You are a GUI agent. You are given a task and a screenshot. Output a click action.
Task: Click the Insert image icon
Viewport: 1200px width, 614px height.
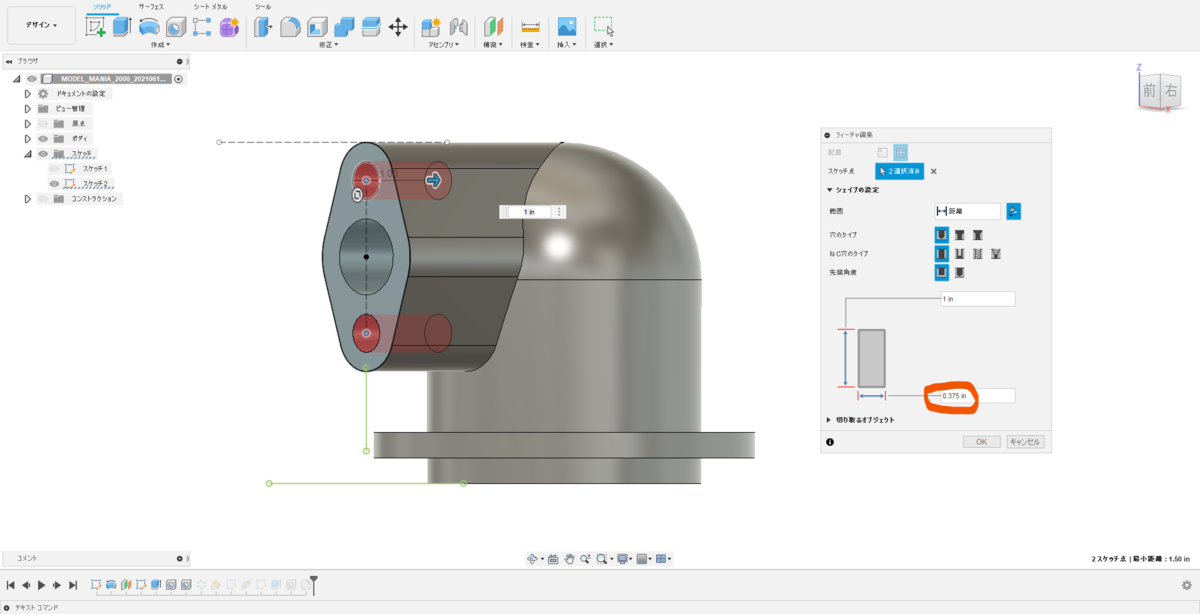[567, 27]
